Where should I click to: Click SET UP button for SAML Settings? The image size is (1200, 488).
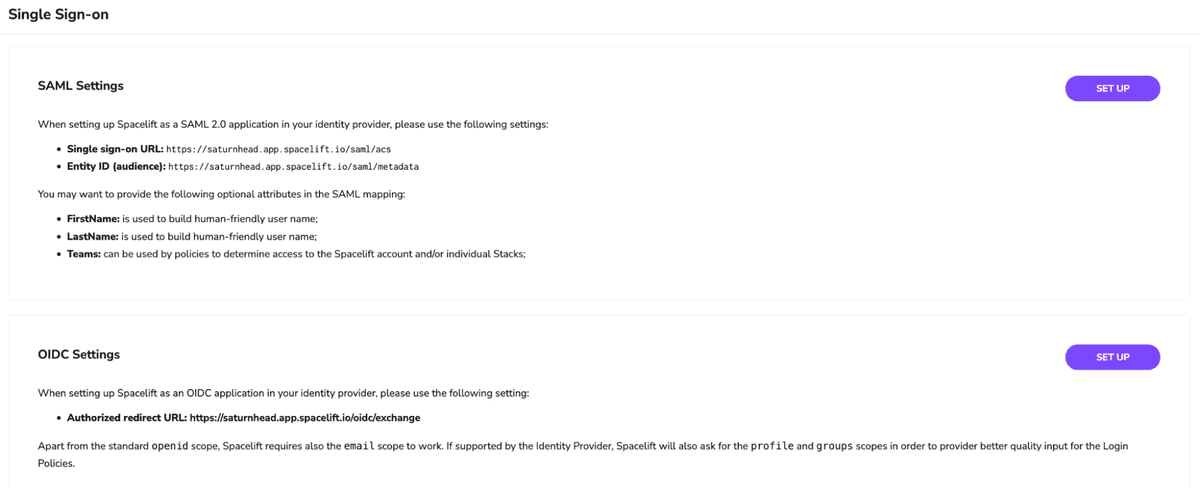[1112, 89]
